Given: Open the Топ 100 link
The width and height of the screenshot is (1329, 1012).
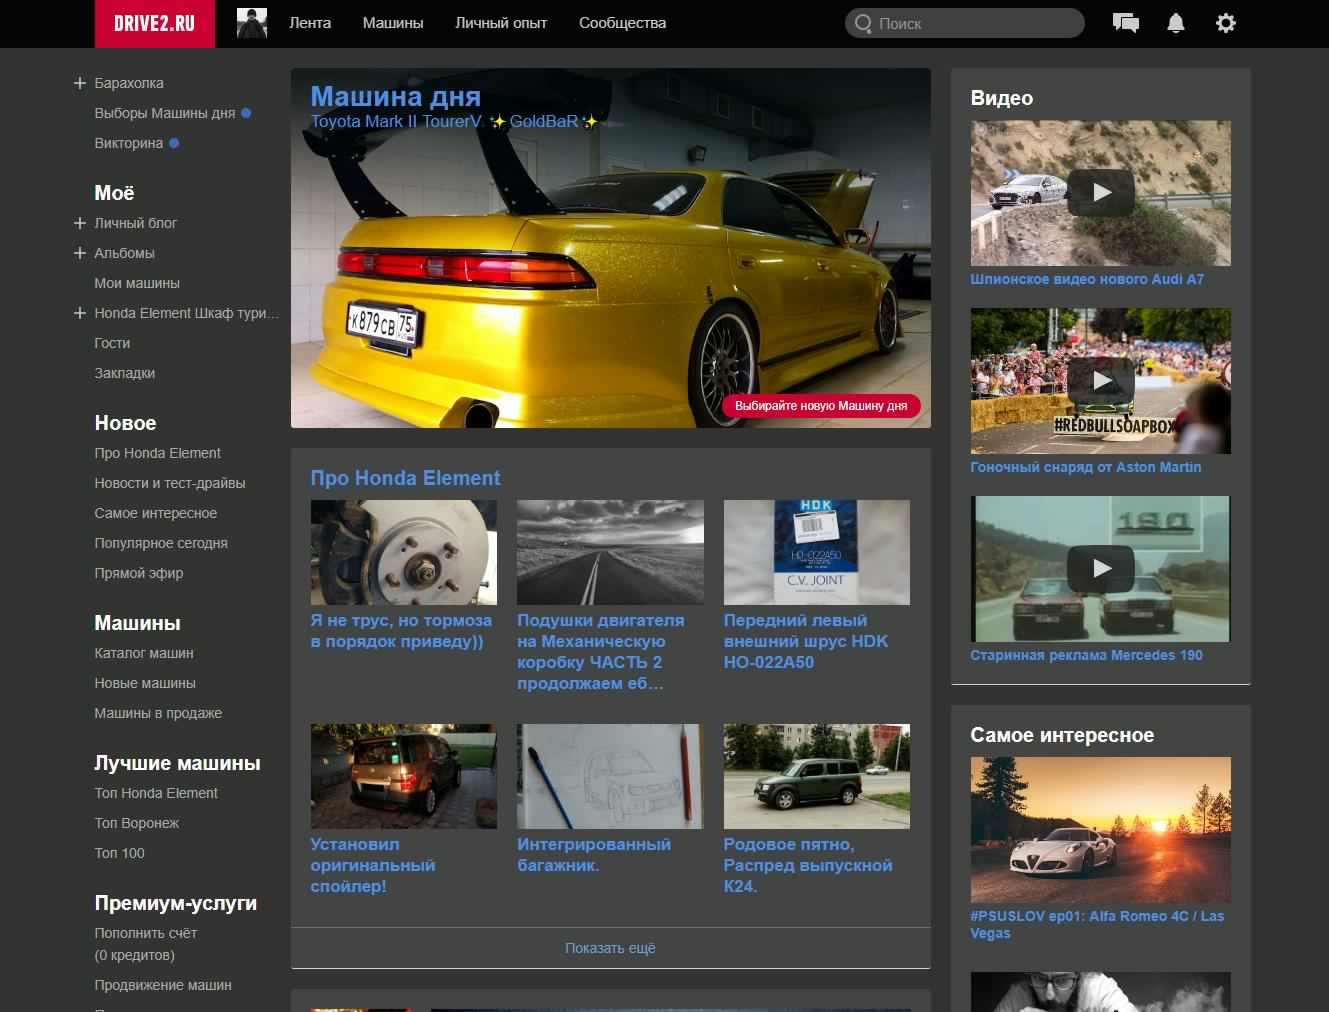Looking at the screenshot, I should click(119, 853).
